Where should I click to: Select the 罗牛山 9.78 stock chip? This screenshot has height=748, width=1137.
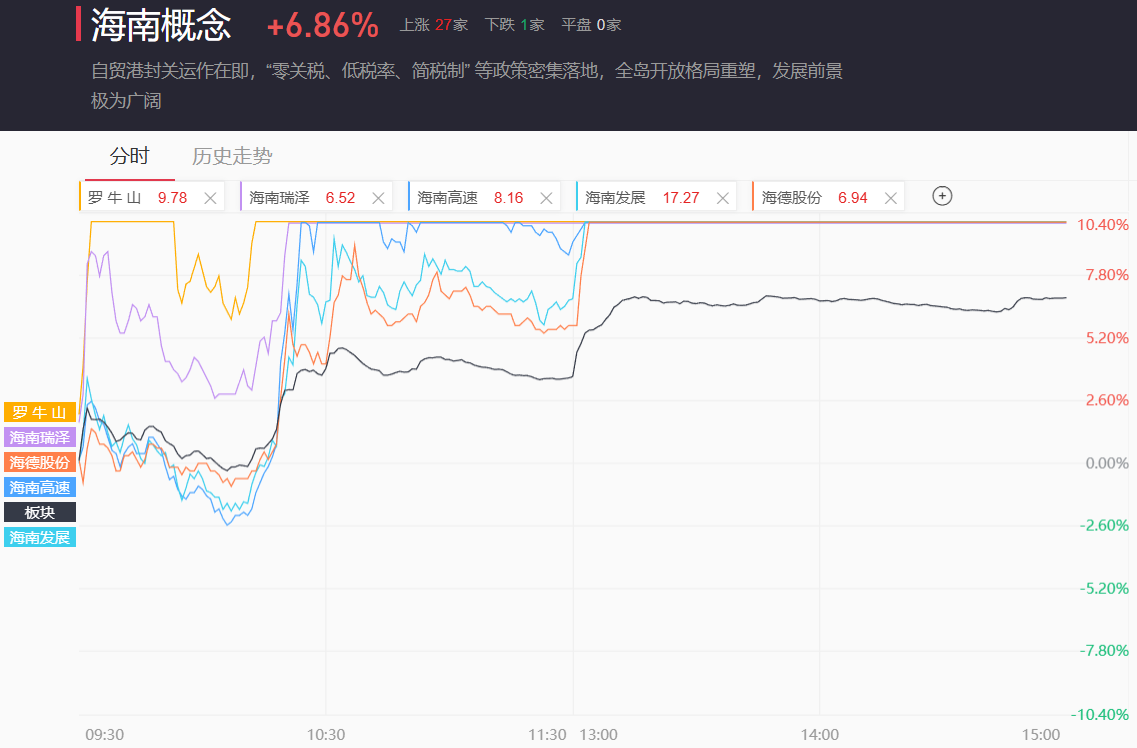(x=137, y=198)
